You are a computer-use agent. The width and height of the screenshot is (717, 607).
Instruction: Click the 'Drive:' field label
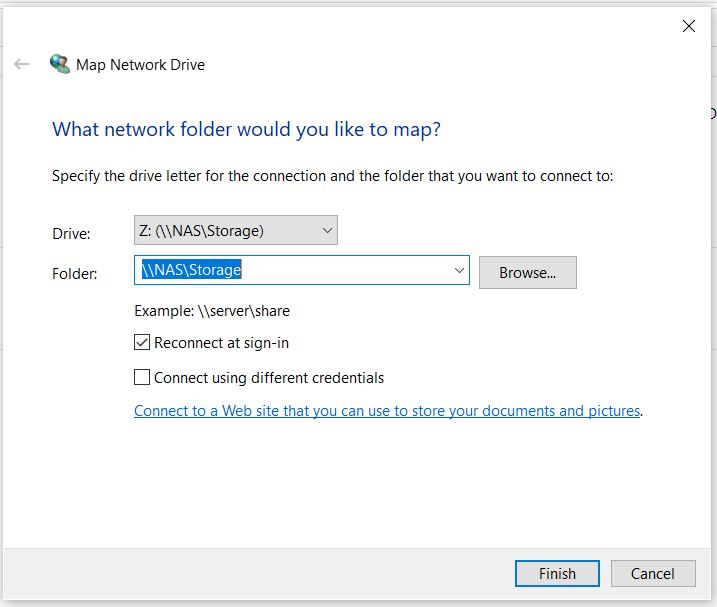click(x=71, y=234)
